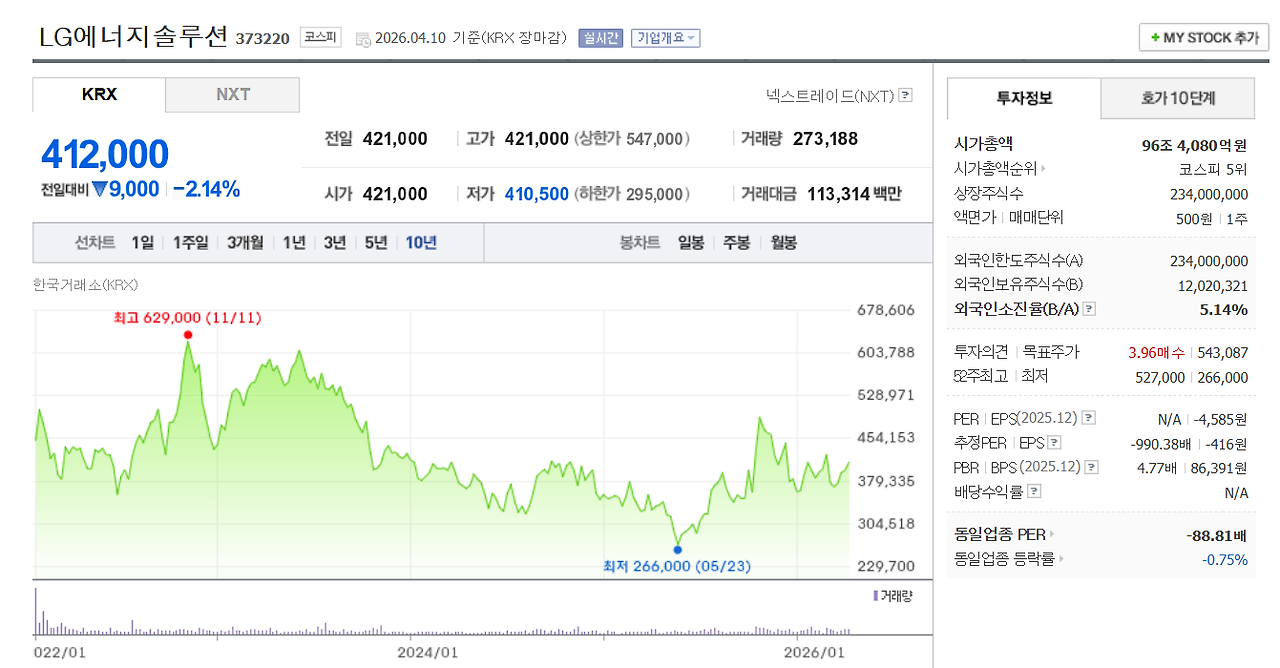Open the 투자정보 tab
The height and width of the screenshot is (668, 1280).
(1024, 98)
